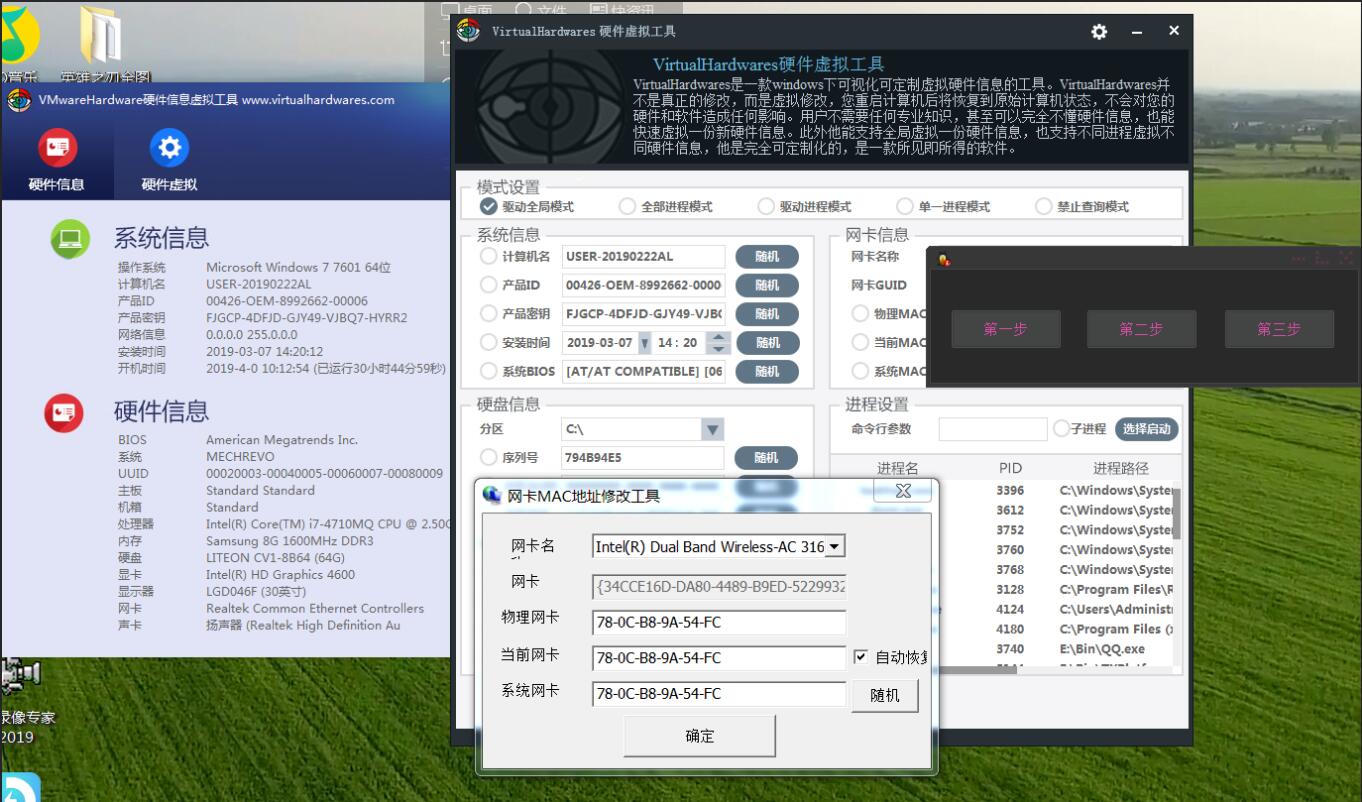
Task: Click the 命令行参数 input field
Action: pyautogui.click(x=993, y=429)
